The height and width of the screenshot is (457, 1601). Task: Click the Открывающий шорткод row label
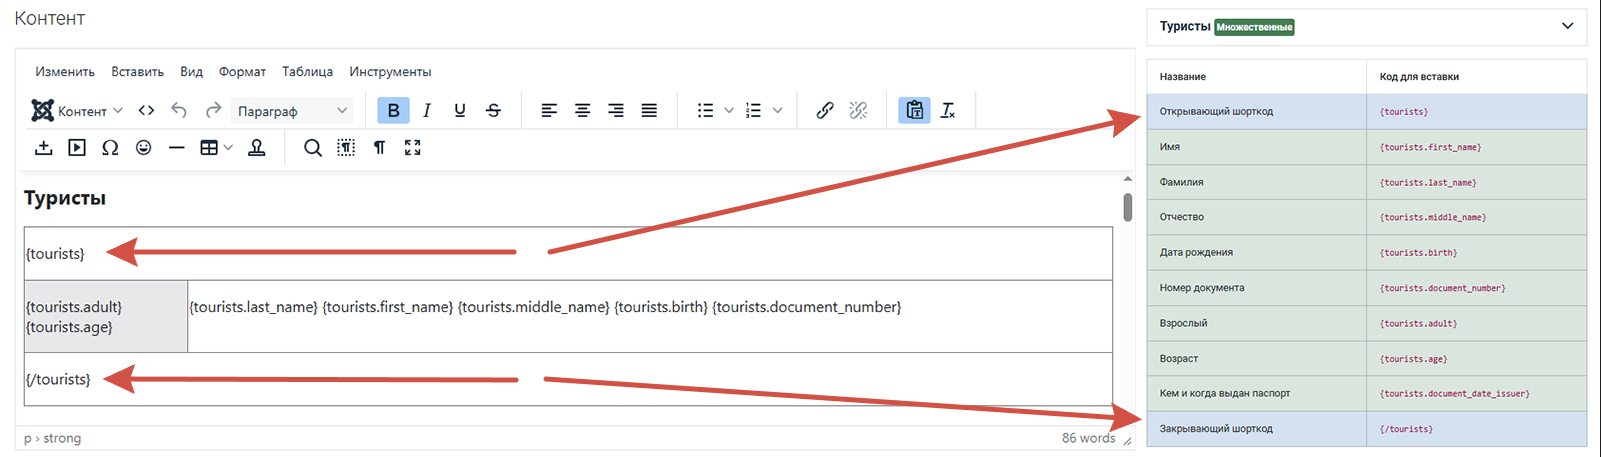tap(1216, 112)
